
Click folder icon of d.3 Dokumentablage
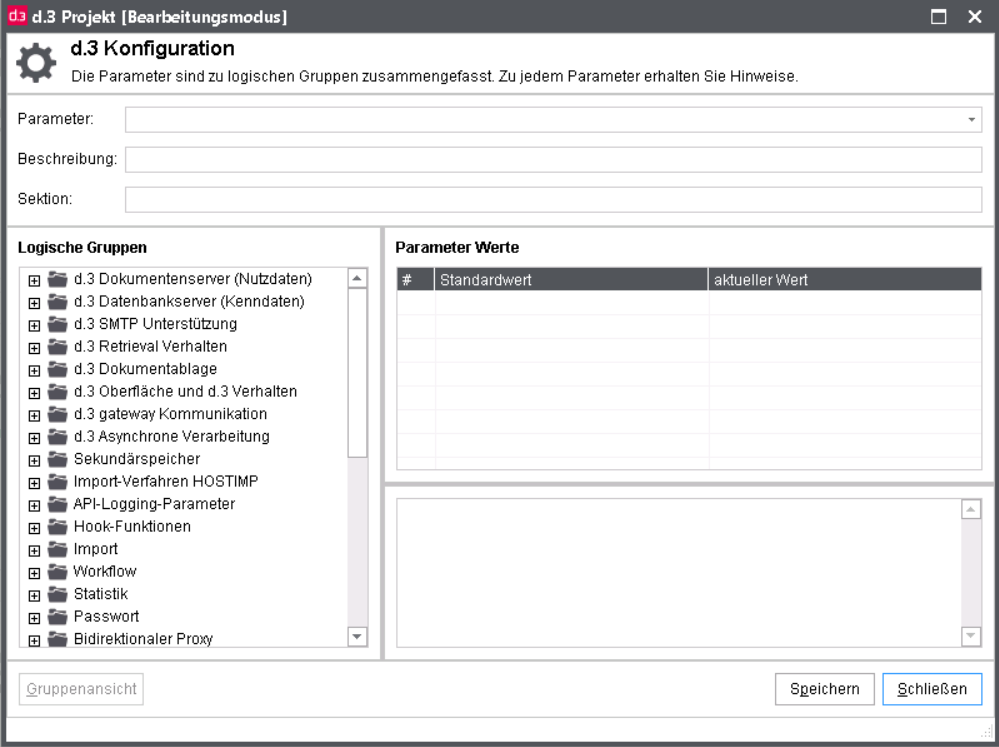(57, 369)
